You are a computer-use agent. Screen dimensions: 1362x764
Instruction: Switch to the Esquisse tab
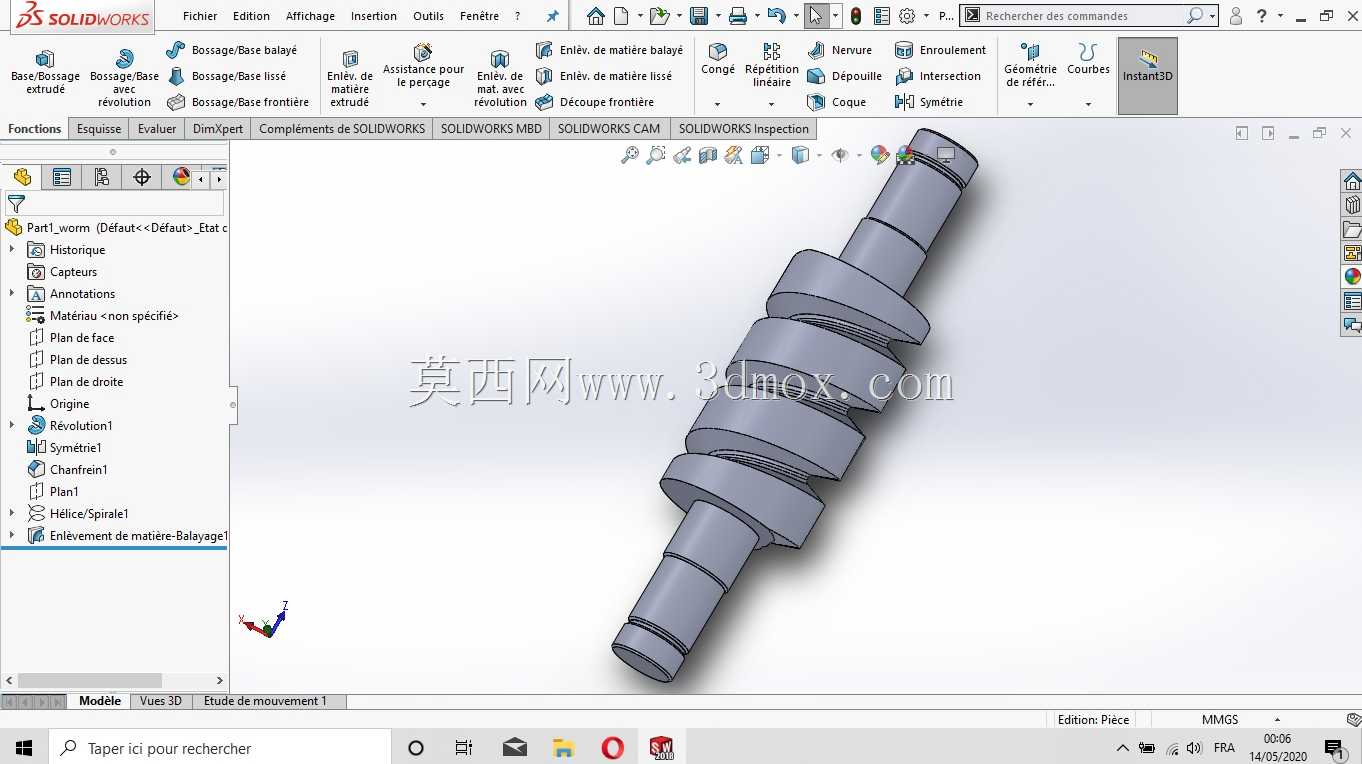coord(99,129)
